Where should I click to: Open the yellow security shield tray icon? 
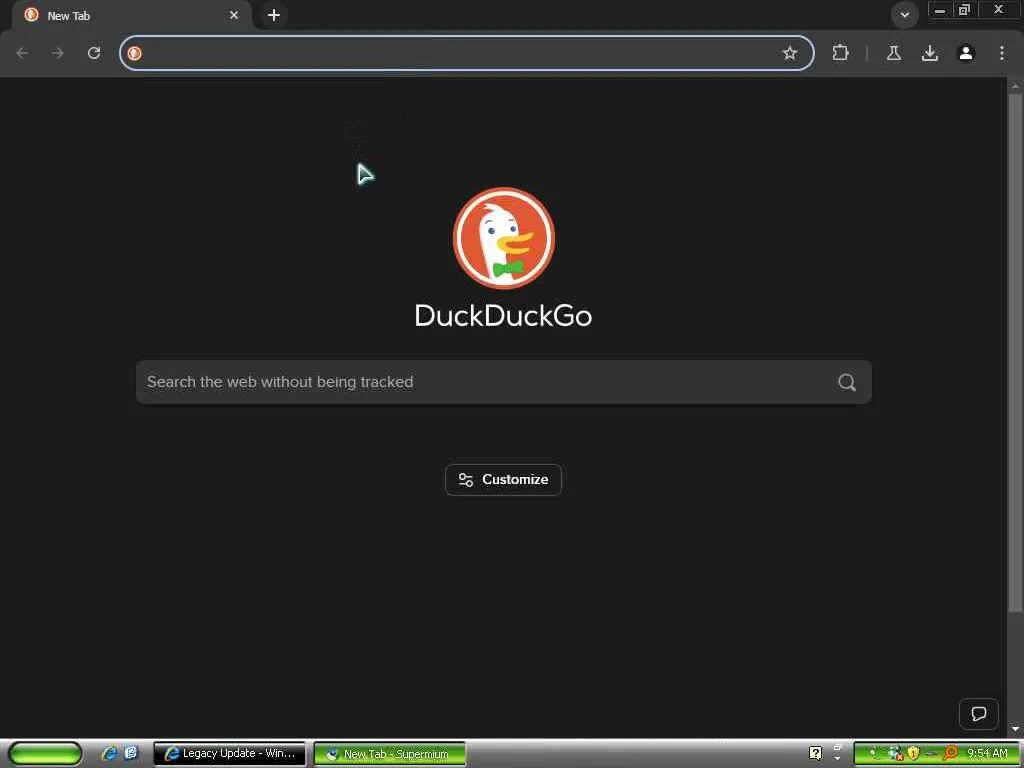point(913,754)
